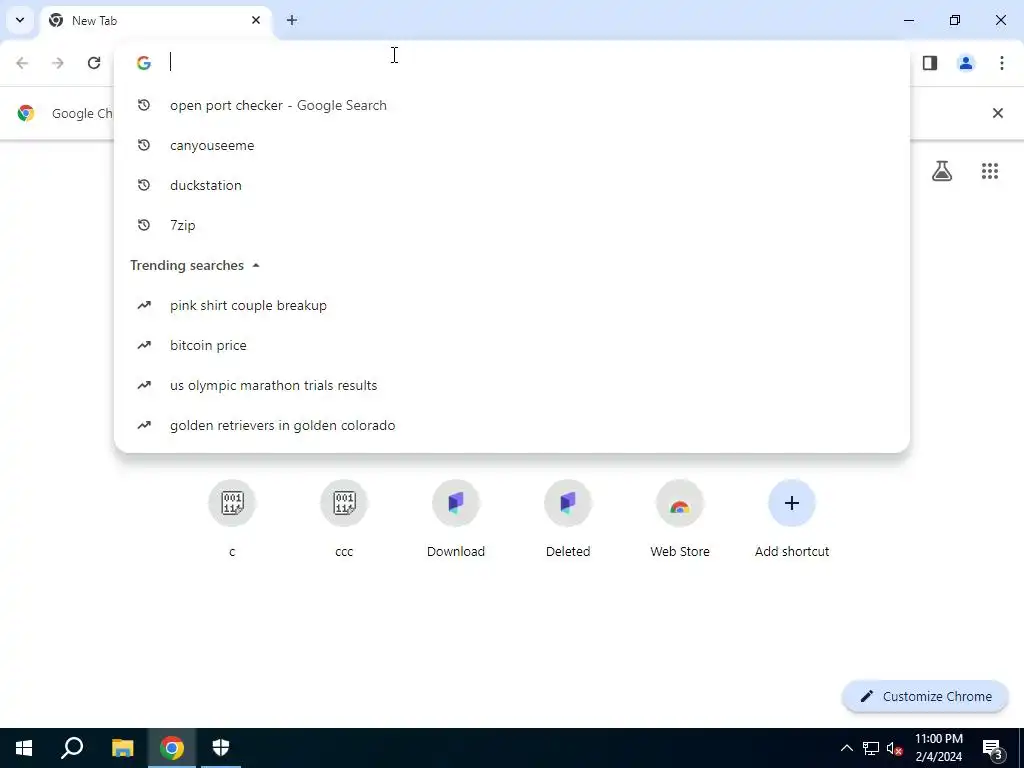Click the Chrome logo in info bar

point(26,113)
